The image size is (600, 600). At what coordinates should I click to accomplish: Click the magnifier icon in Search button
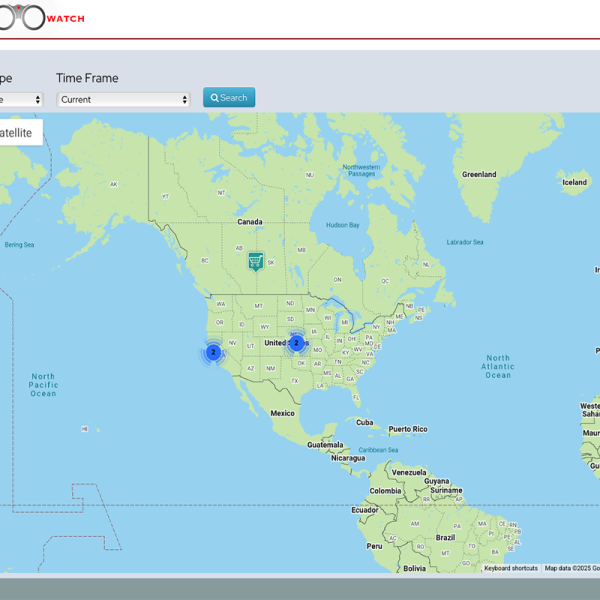(x=215, y=98)
